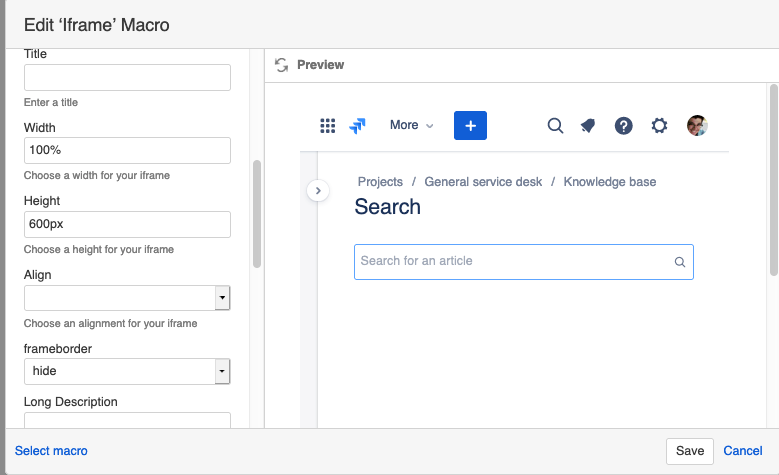
Task: Click the Cancel link
Action: tap(742, 451)
